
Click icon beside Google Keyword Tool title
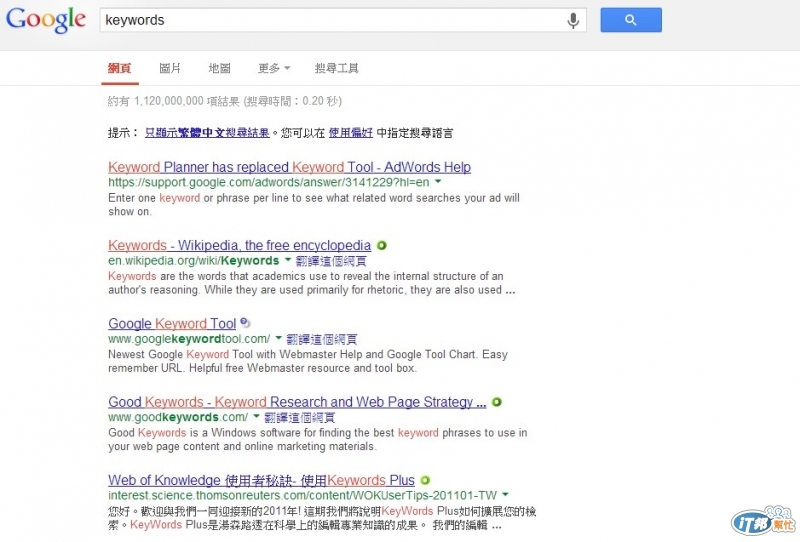coord(245,323)
